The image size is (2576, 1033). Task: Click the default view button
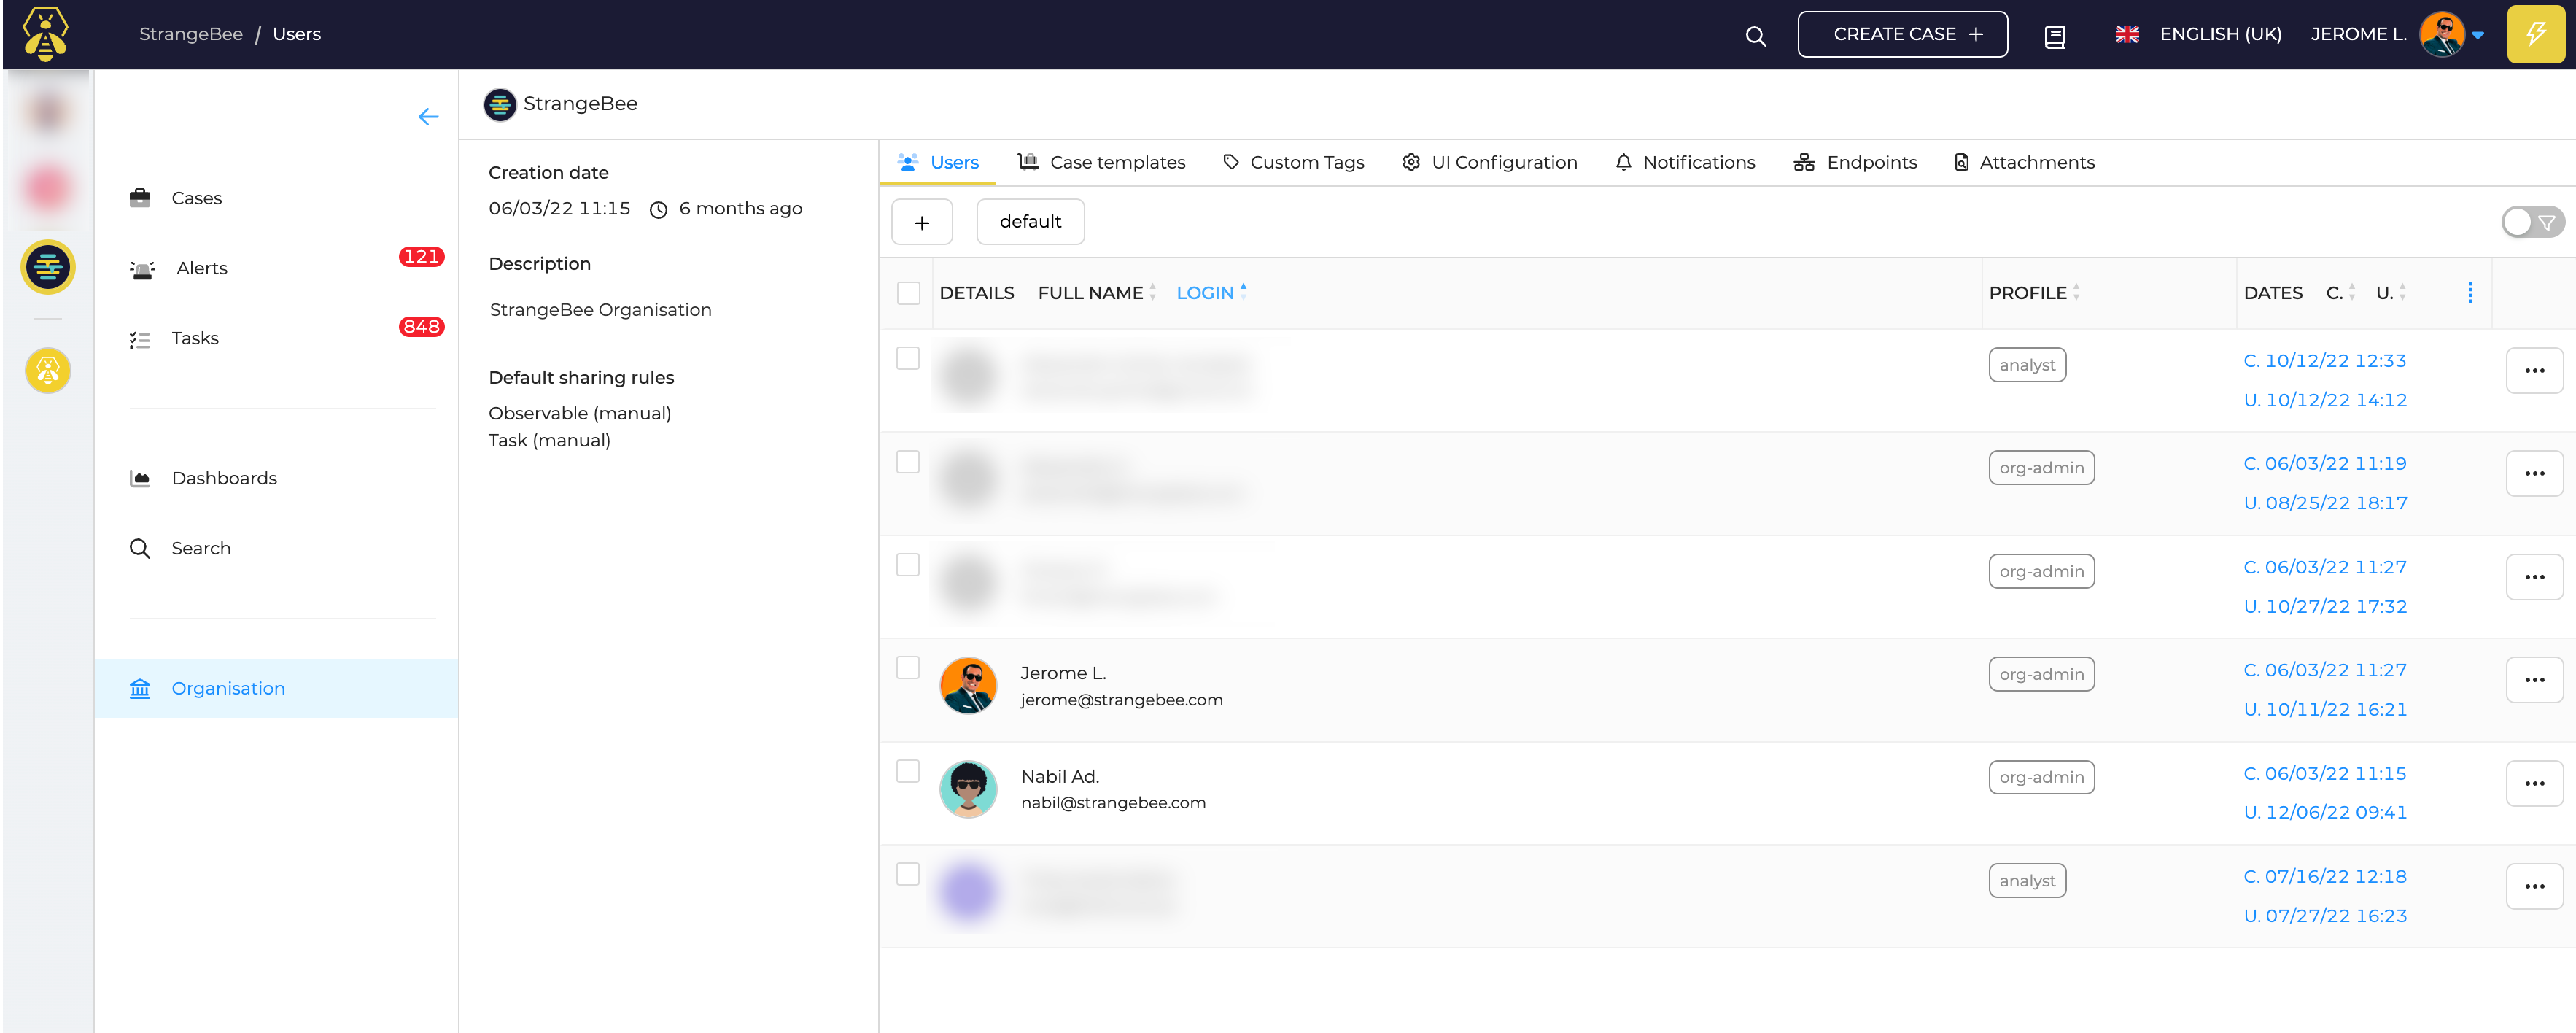click(x=1030, y=222)
